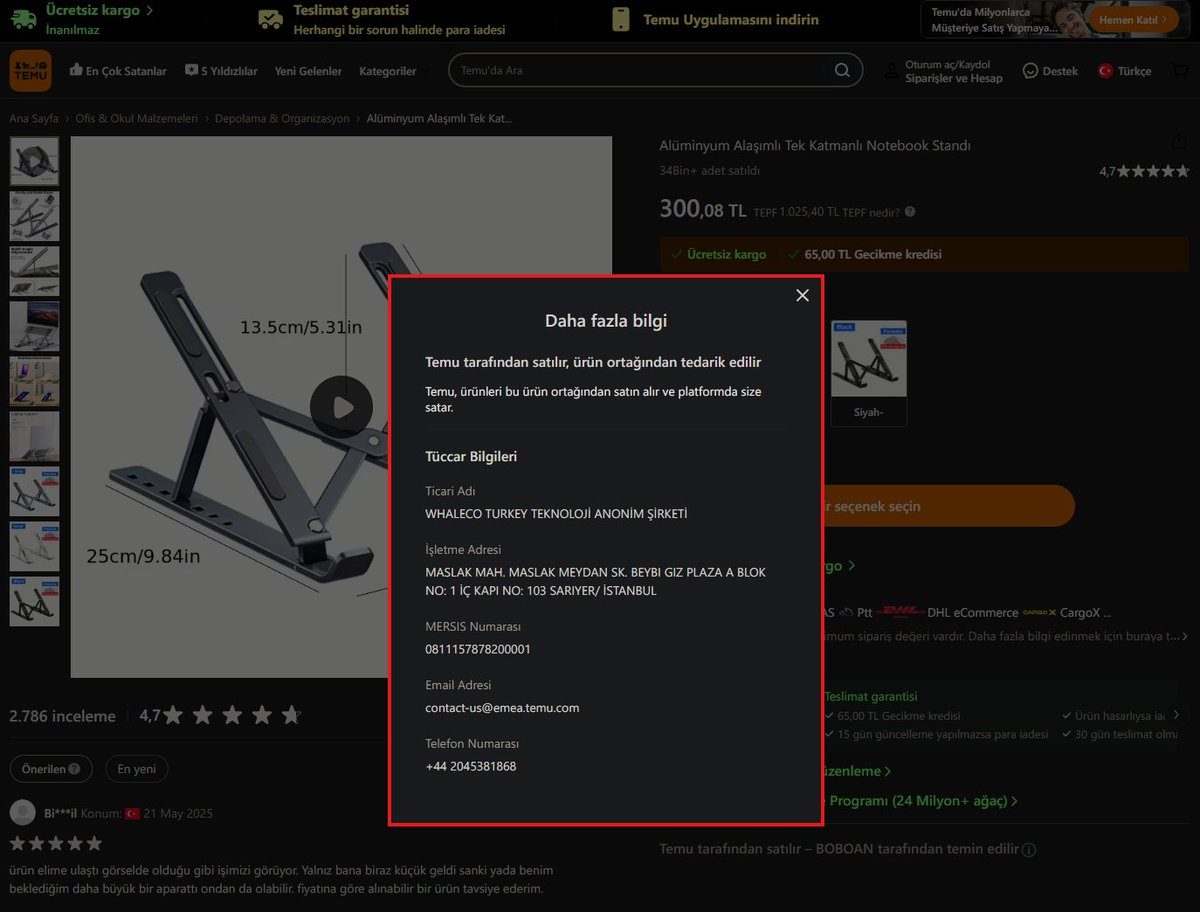Click the 65,00 TL Gecikme kredisi badge
The image size is (1200, 912).
pos(865,254)
